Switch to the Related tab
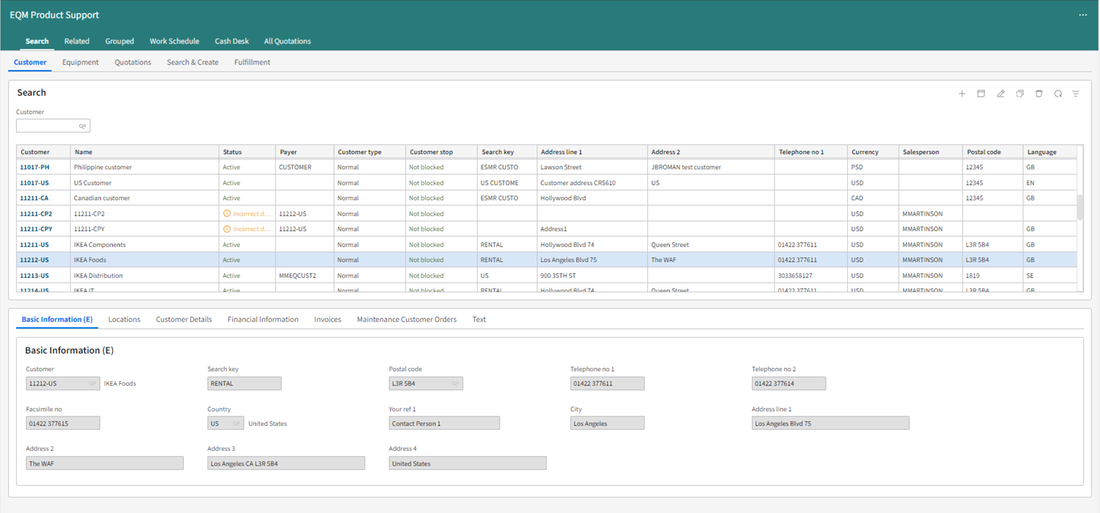Viewport: 1100px width, 513px height. point(76,41)
